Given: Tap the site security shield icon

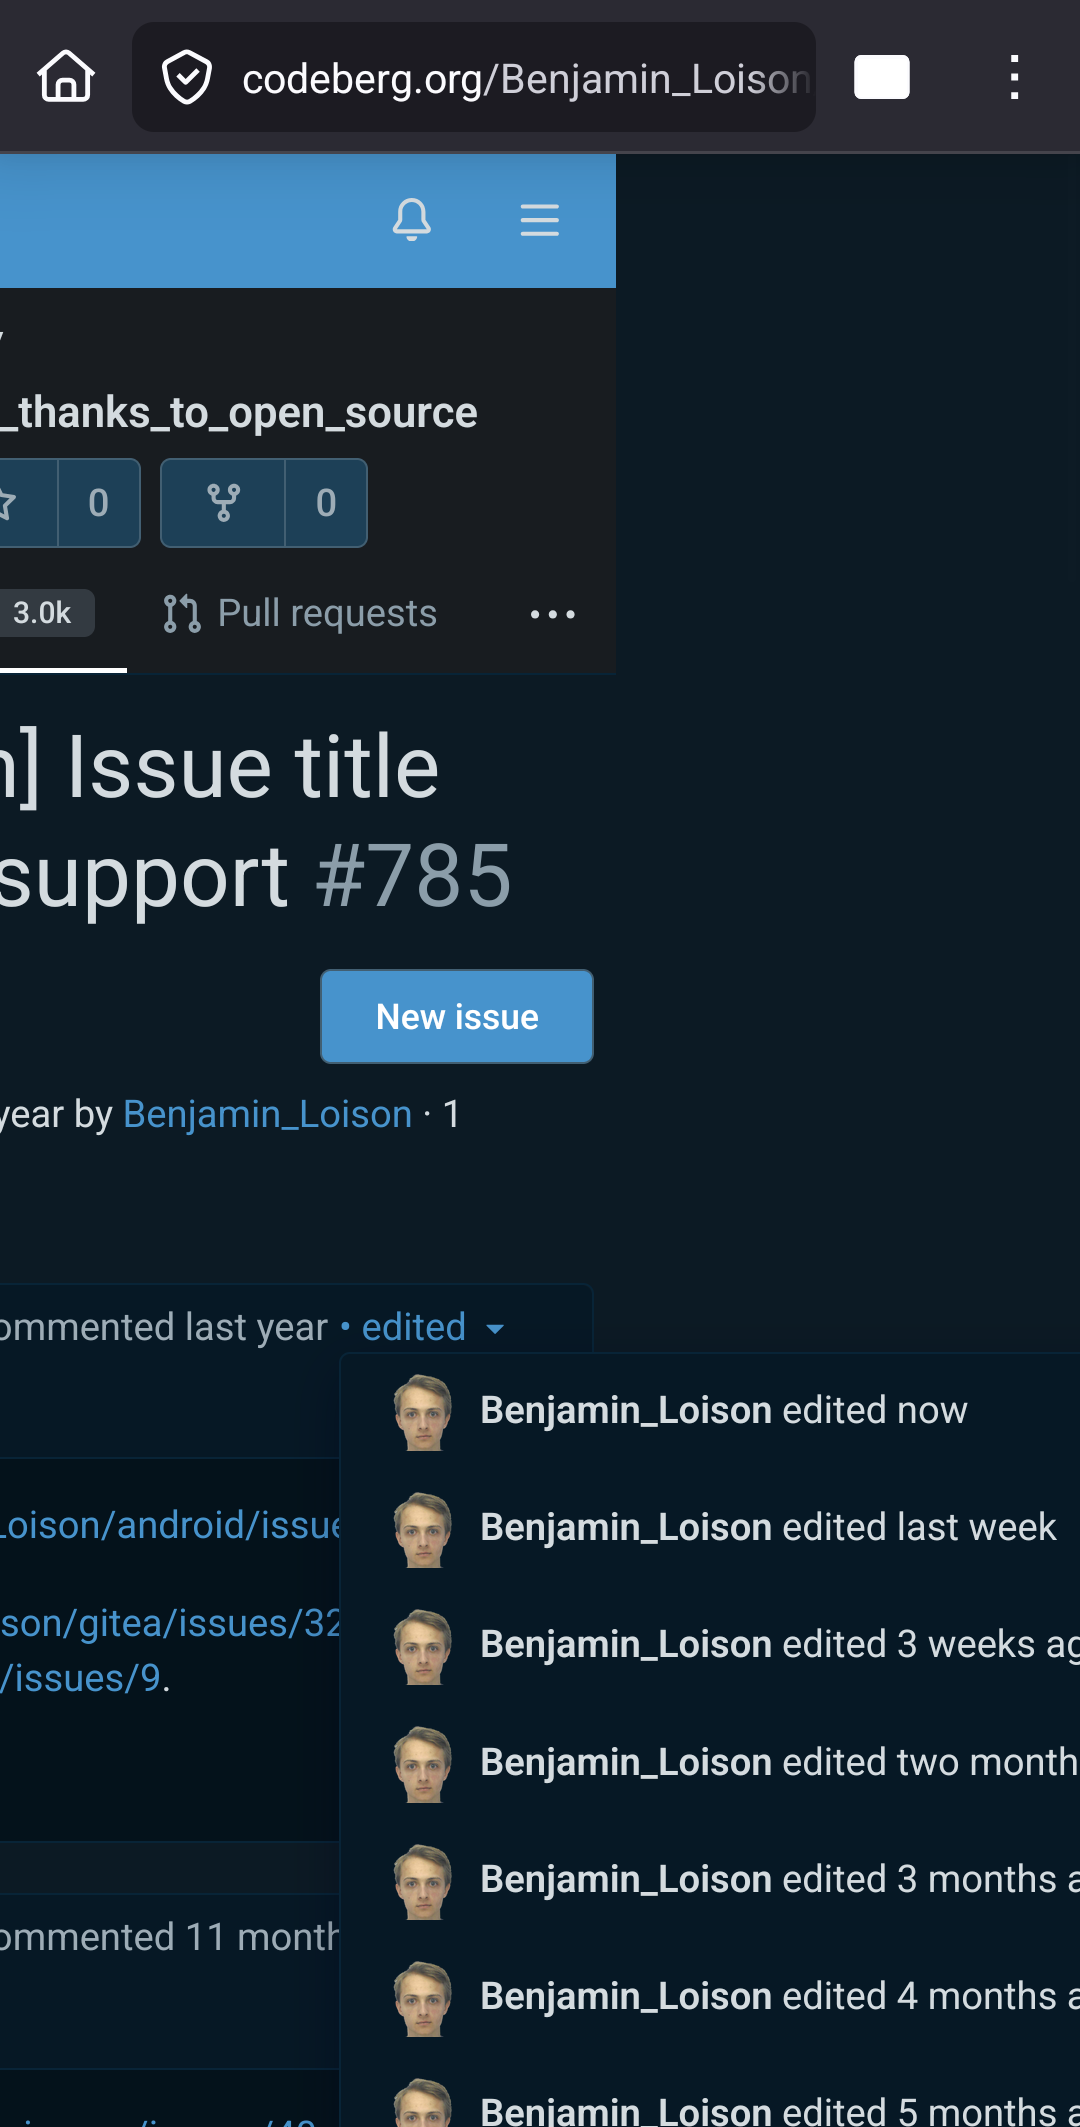Looking at the screenshot, I should [187, 78].
